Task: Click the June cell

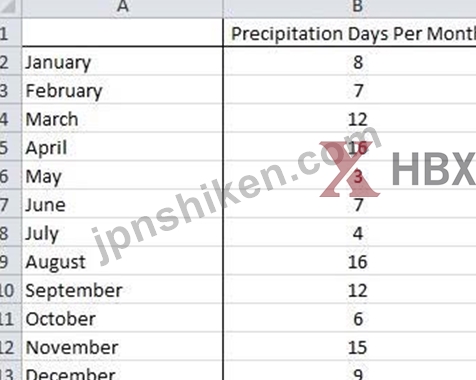Action: tap(122, 204)
